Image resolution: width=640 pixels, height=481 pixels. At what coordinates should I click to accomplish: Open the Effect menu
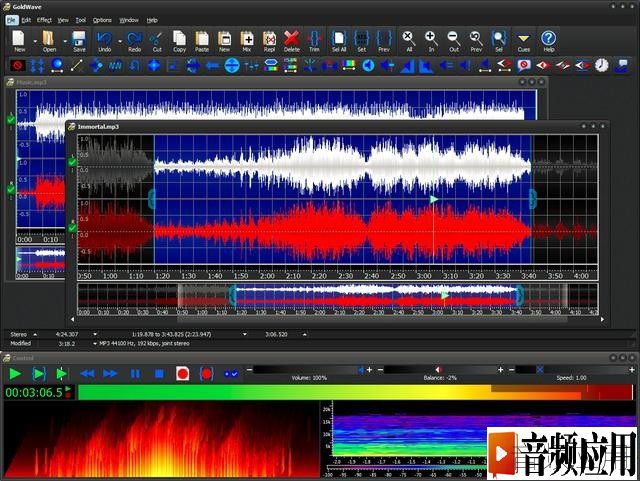click(44, 20)
